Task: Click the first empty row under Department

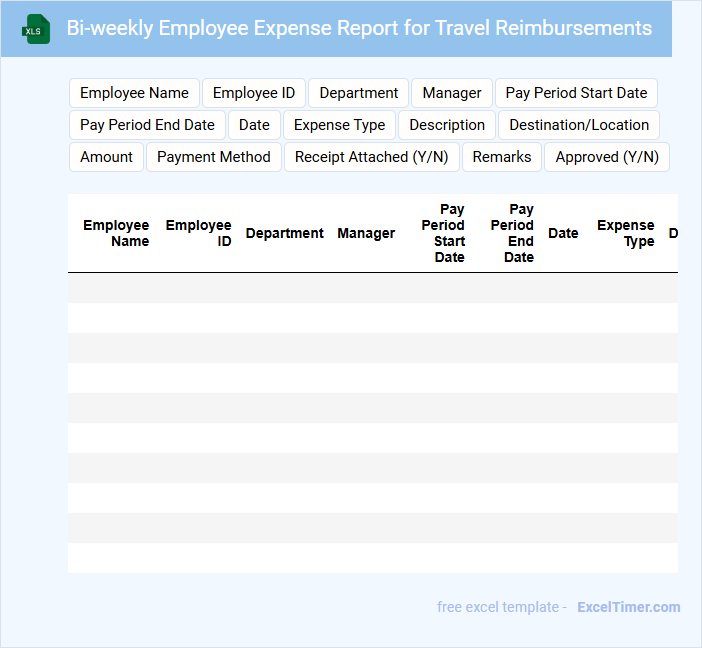Action: pos(284,288)
